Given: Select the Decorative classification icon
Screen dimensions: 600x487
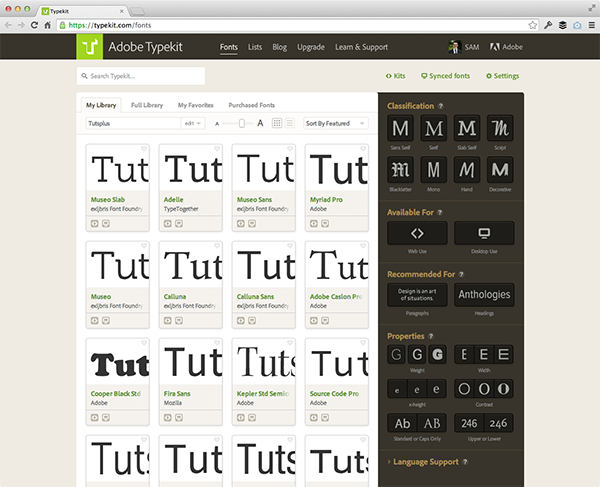Looking at the screenshot, I should point(500,169).
